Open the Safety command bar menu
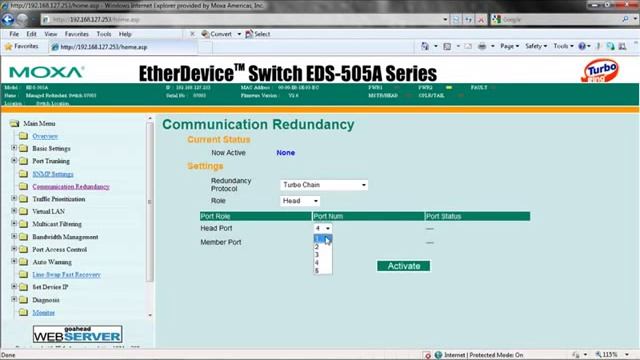 [x=536, y=46]
